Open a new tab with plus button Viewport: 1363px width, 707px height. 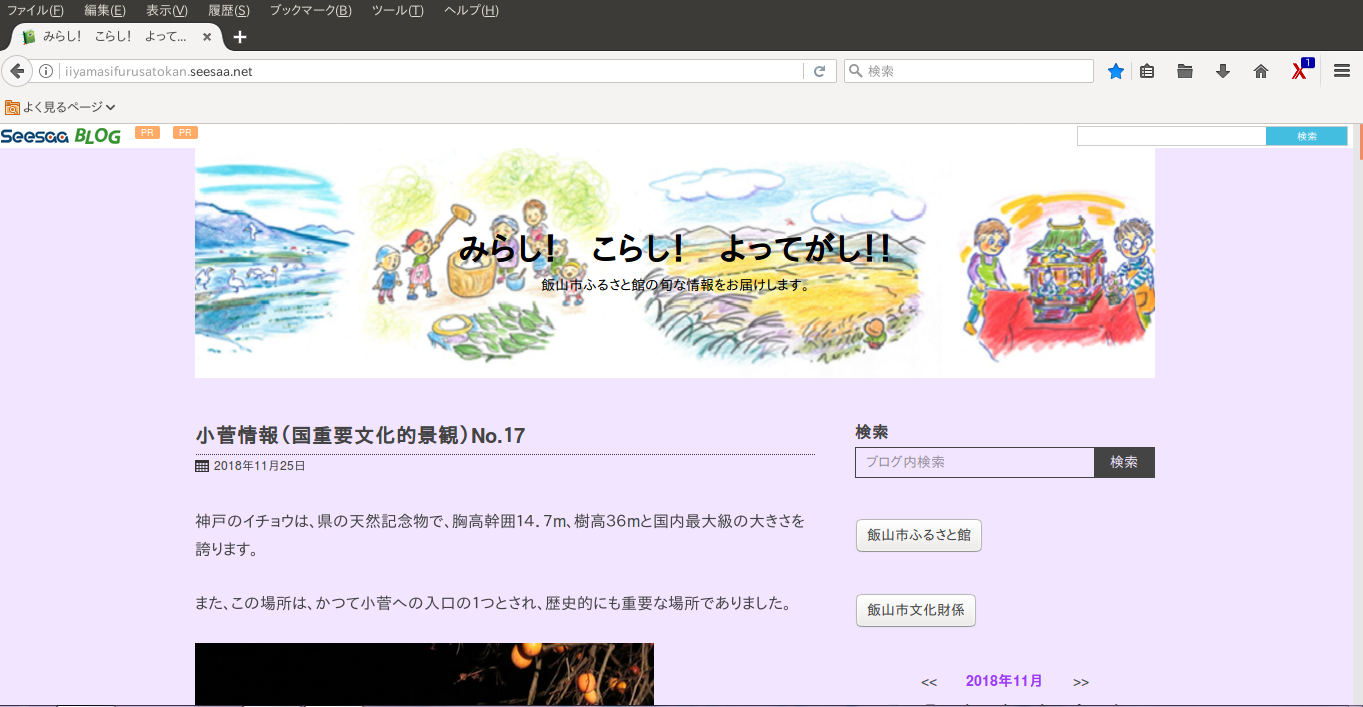pyautogui.click(x=240, y=37)
